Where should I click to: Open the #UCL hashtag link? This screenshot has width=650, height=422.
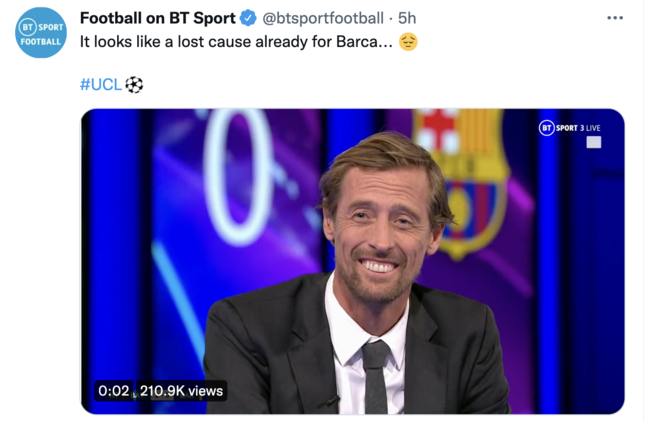[x=100, y=84]
